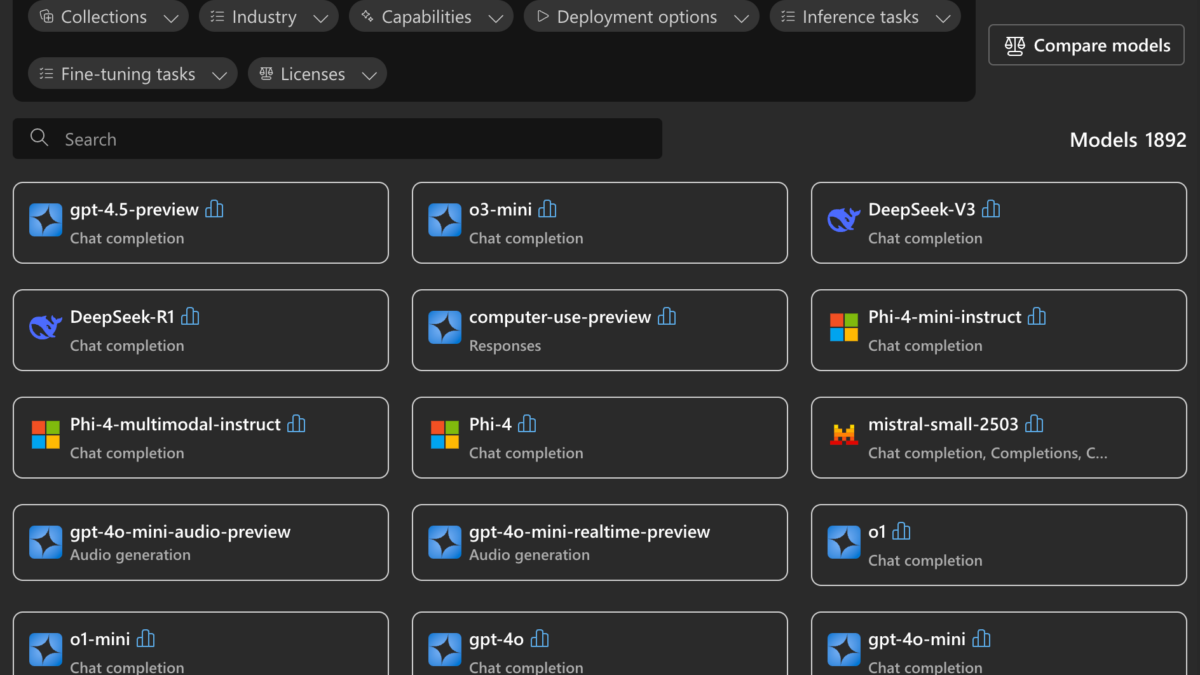
Task: Click the benchmark chart icon beside the gpt-4o title
Action: 539,638
